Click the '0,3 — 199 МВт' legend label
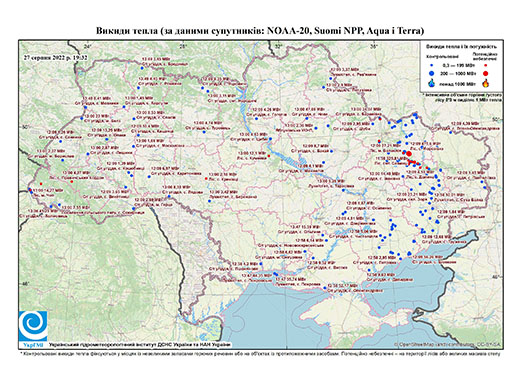Image resolution: width=520 pixels, height=368 pixels. point(458,66)
